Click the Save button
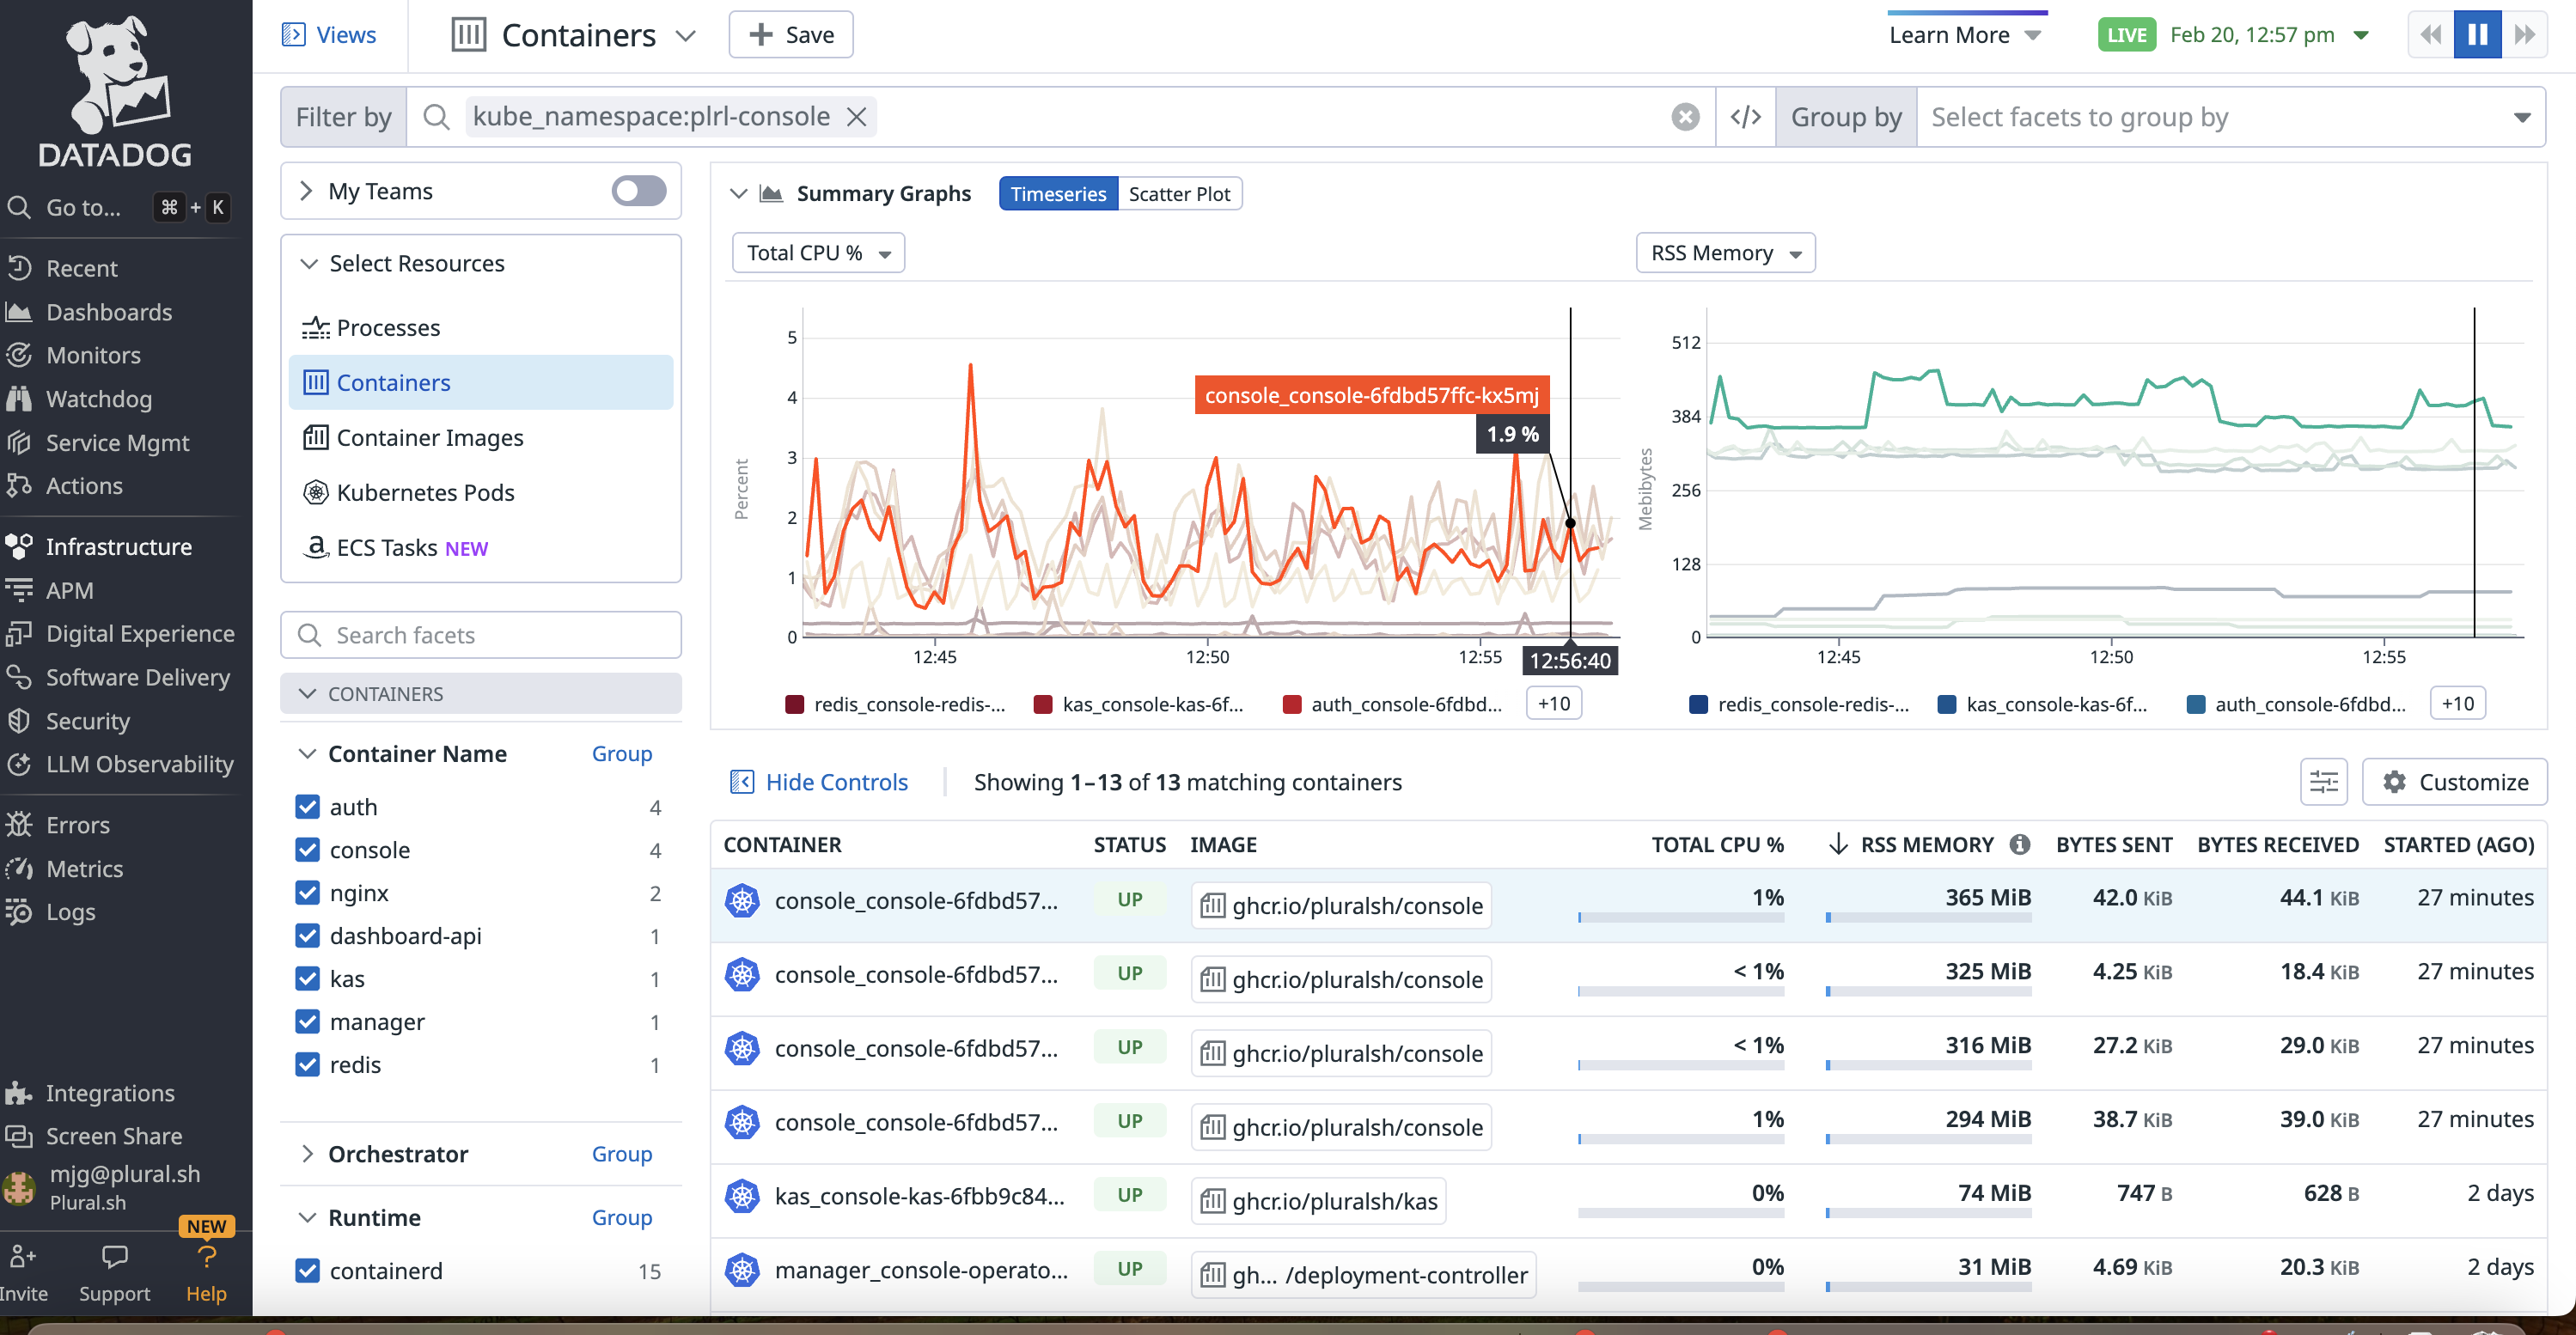 point(791,35)
